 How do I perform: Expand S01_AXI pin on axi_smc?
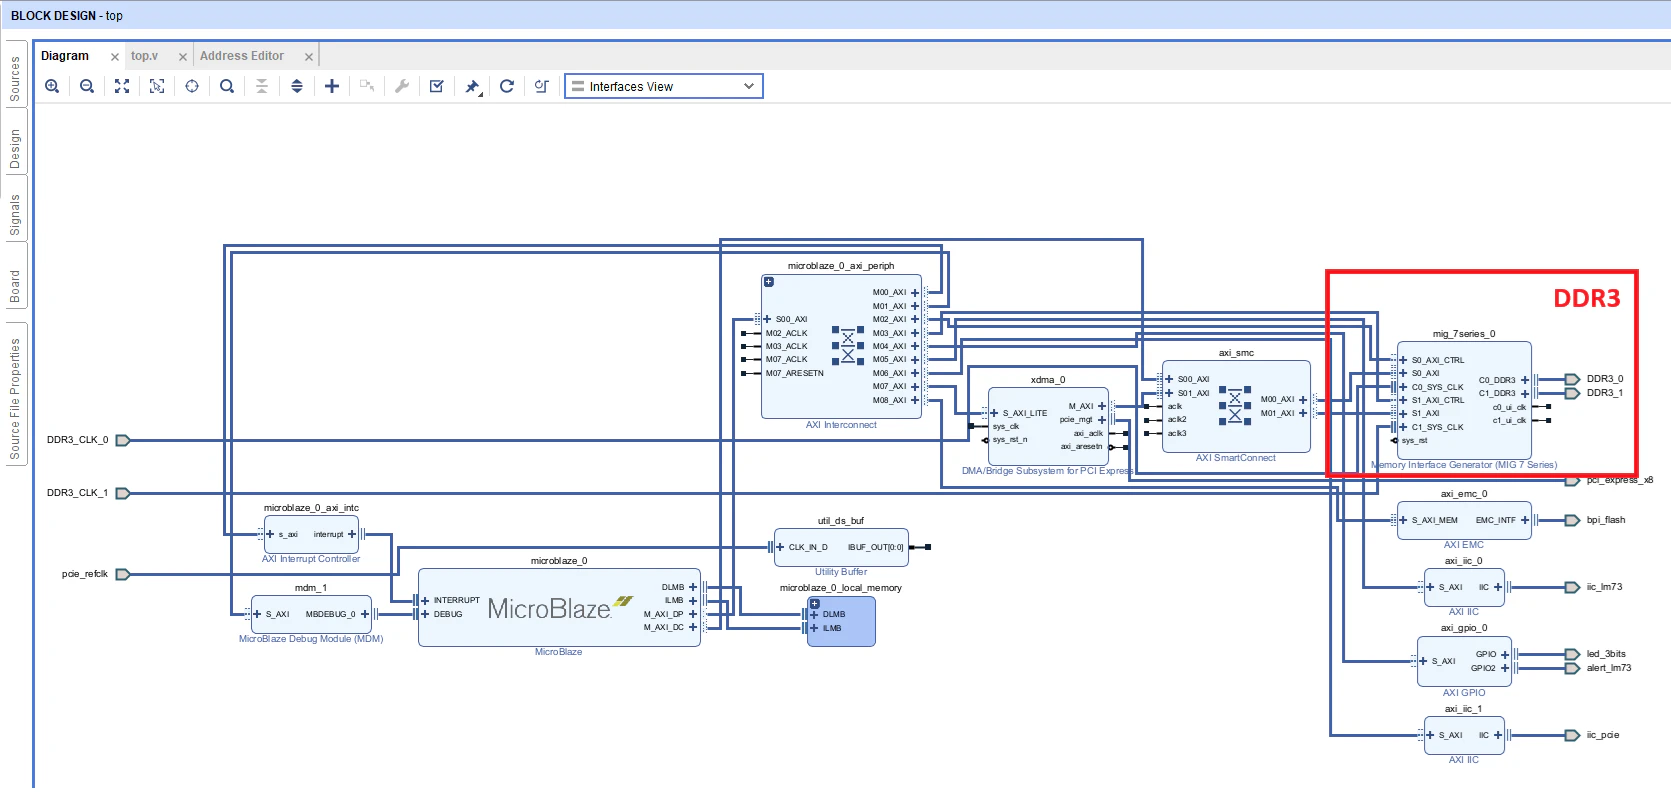click(1169, 393)
